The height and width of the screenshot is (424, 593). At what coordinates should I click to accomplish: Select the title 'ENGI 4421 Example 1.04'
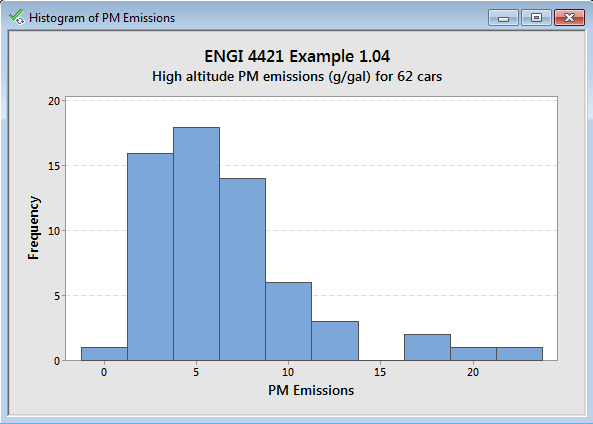[297, 56]
